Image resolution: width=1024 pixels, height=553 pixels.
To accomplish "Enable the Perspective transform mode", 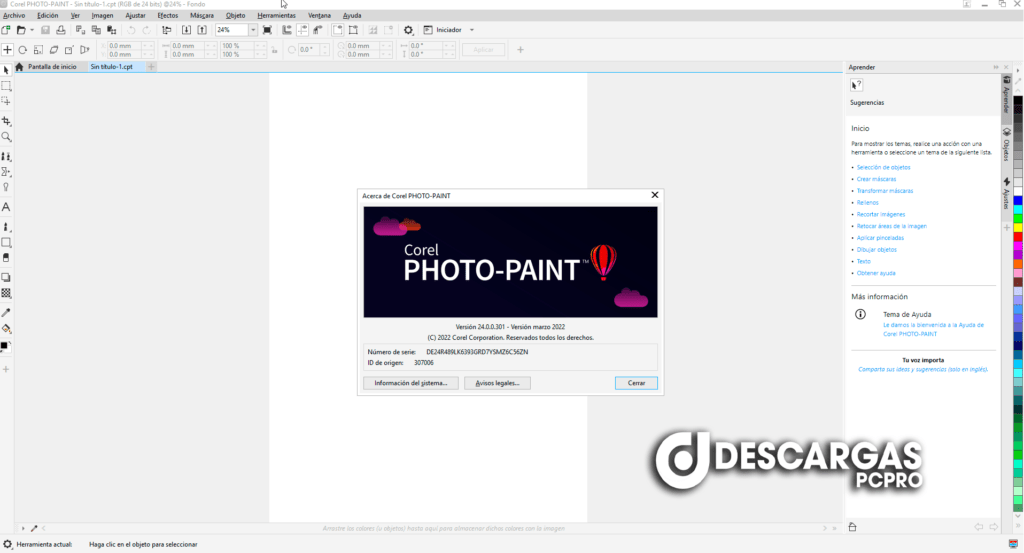I will coord(85,50).
